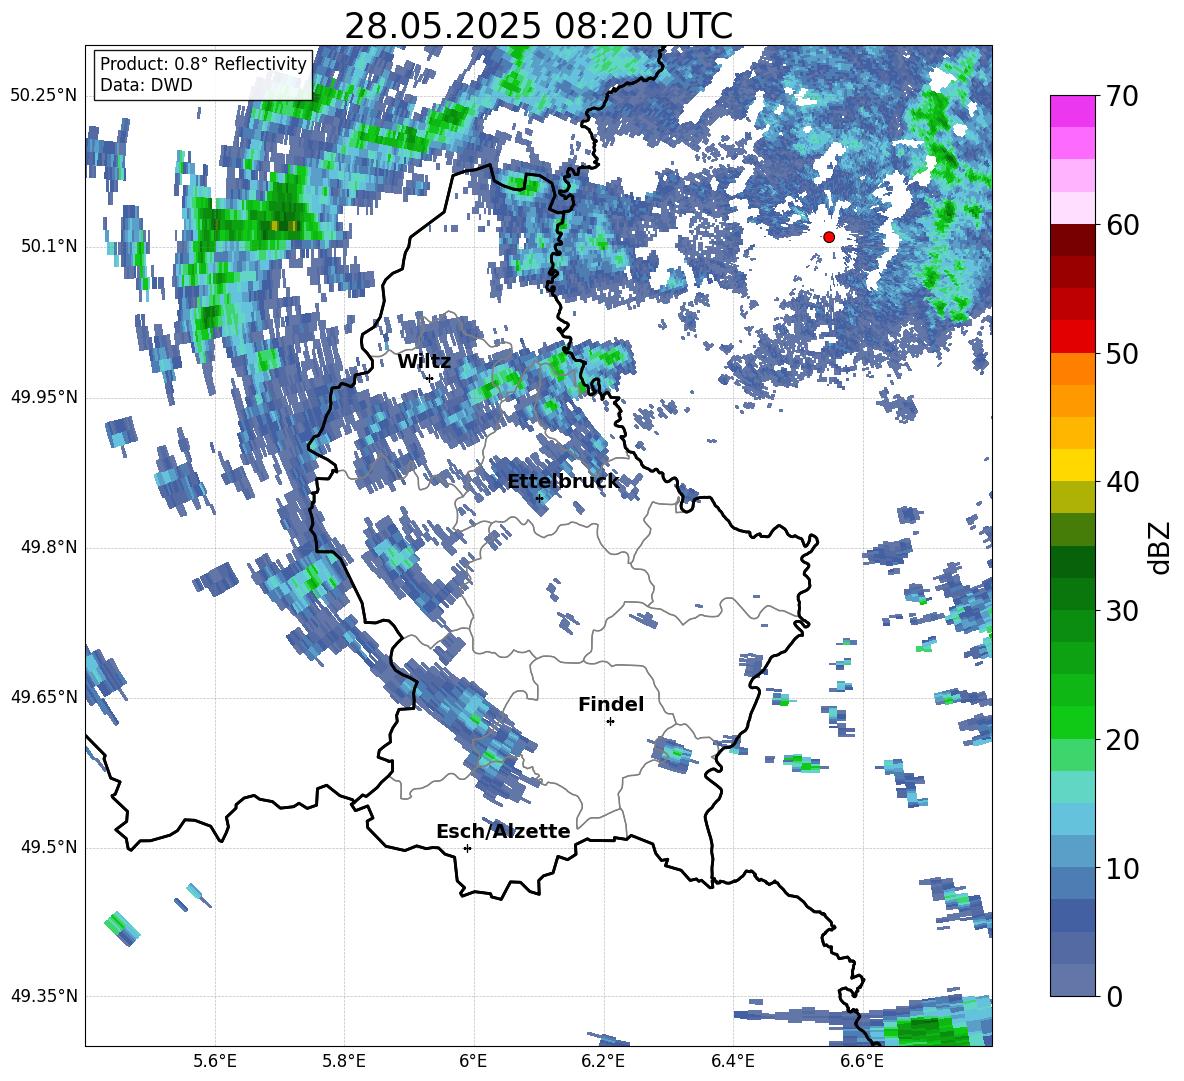Image resolution: width=1184 pixels, height=1081 pixels.
Task: Click the orange colorbar segment below 50
Action: point(1072,369)
